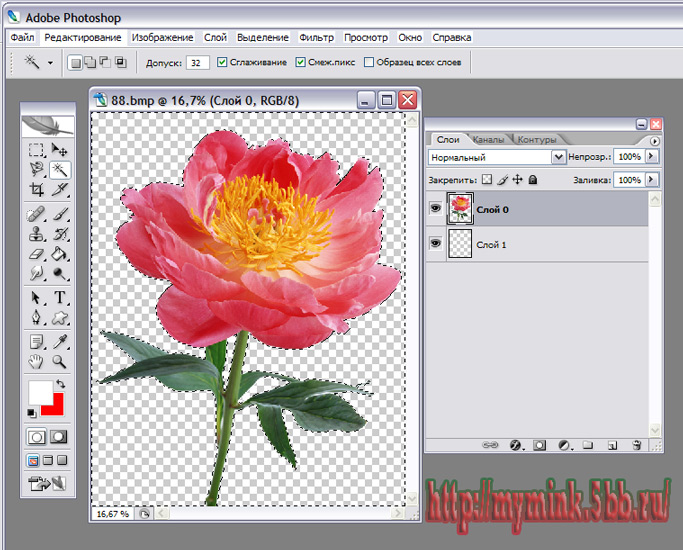
Task: Swap foreground and background colors
Action: [61, 384]
